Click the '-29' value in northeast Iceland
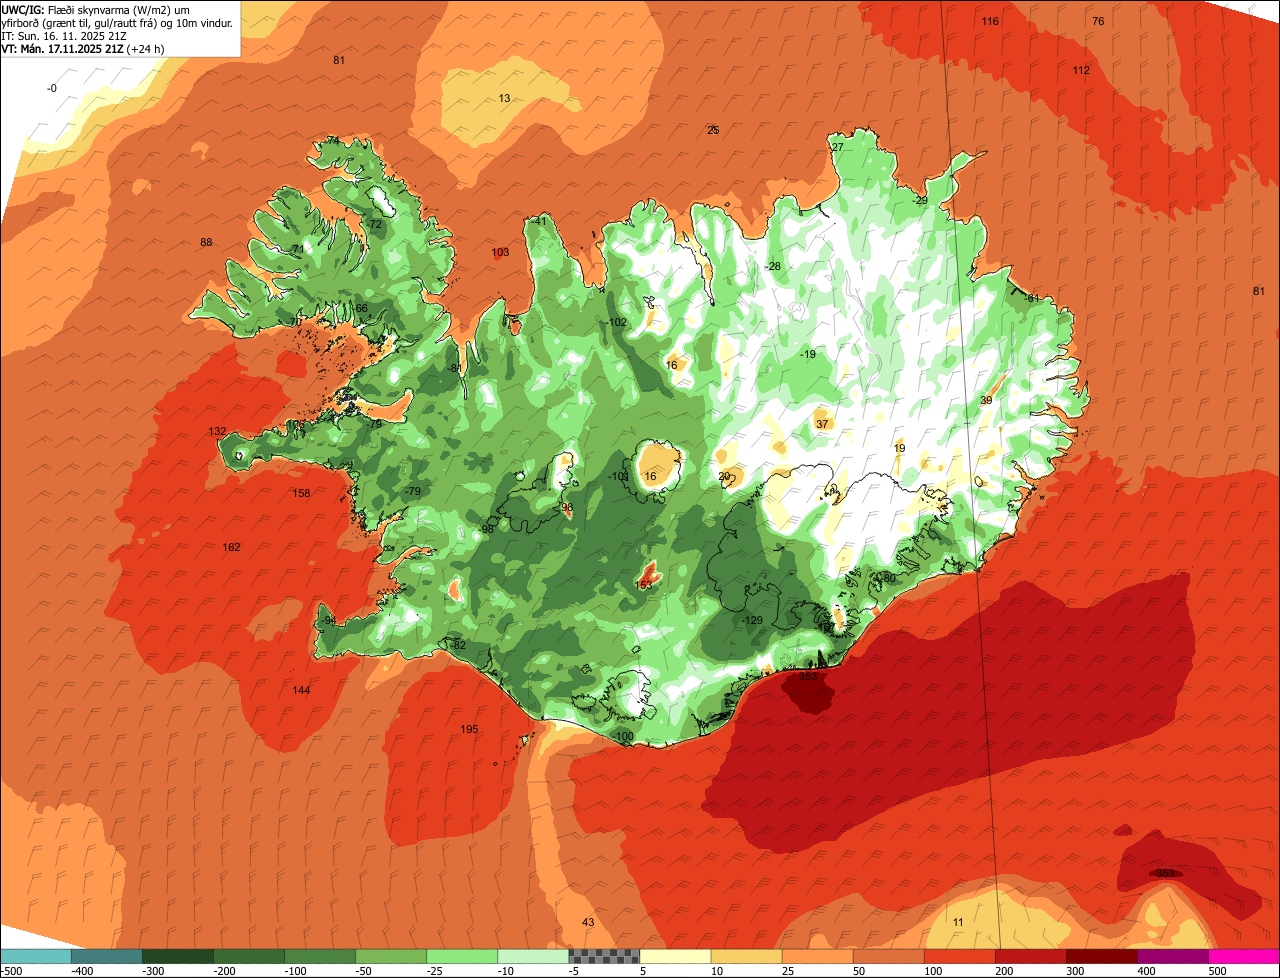The height and width of the screenshot is (978, 1280). (x=920, y=200)
